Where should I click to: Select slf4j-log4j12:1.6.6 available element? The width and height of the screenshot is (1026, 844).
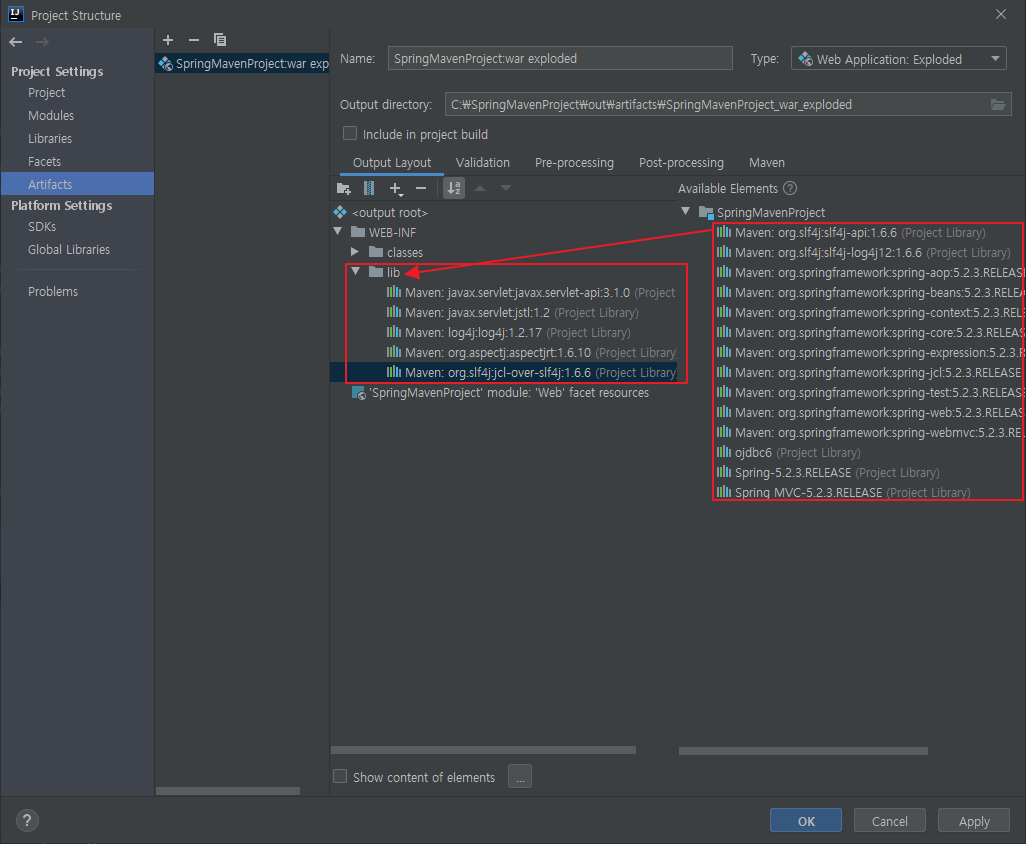[x=864, y=253]
